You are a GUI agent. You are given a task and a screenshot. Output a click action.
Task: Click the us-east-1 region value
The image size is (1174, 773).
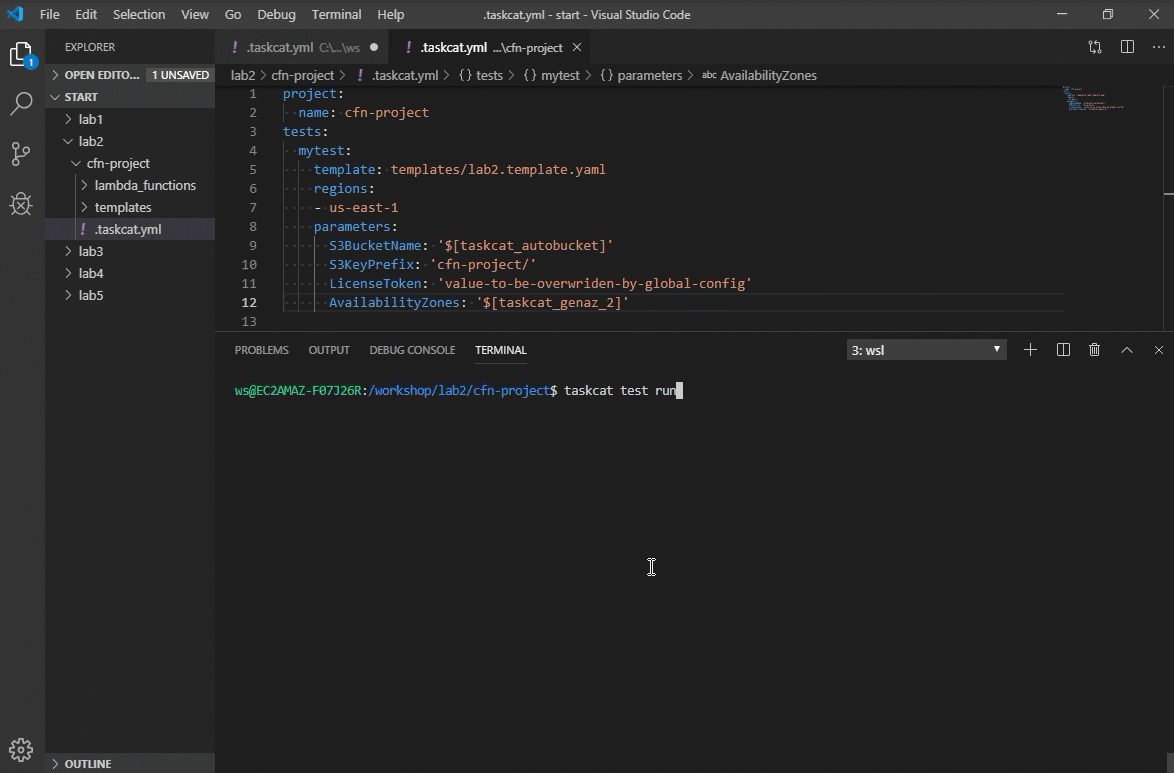click(364, 207)
